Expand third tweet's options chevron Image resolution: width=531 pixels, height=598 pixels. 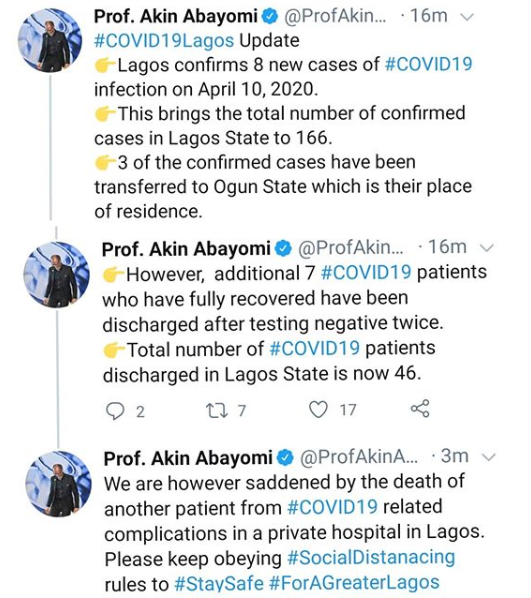489,457
